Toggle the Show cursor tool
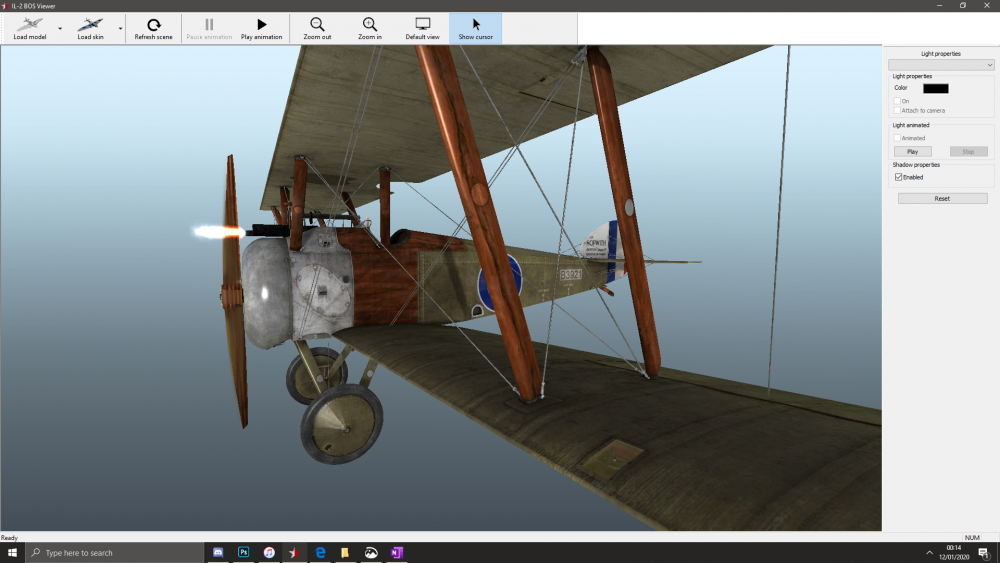The image size is (1000, 563). tap(476, 28)
